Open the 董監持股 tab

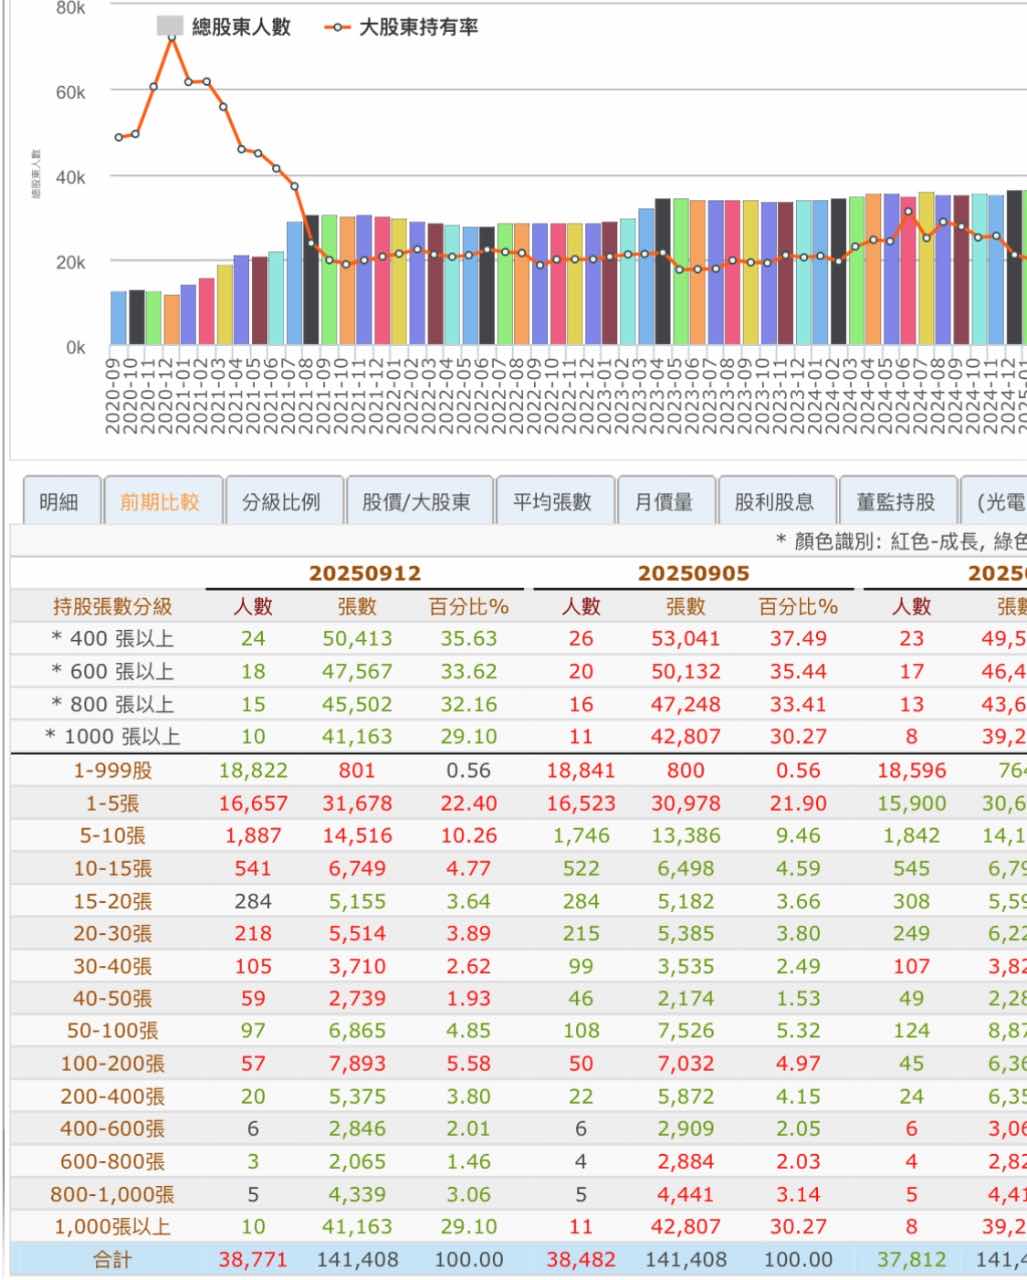(897, 501)
